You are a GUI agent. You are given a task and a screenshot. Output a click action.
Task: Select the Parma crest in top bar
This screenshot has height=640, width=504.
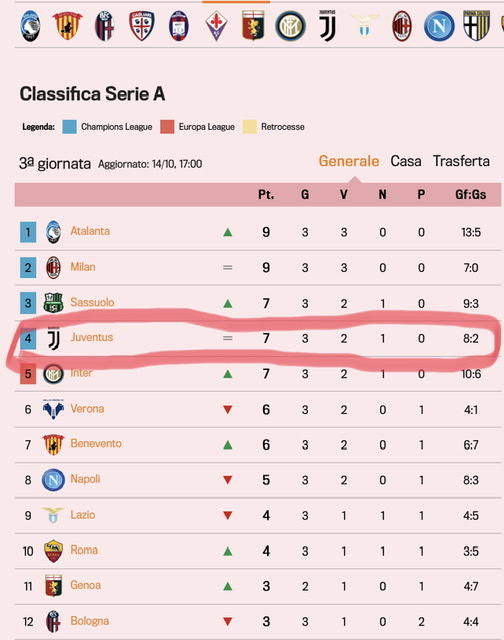(476, 25)
